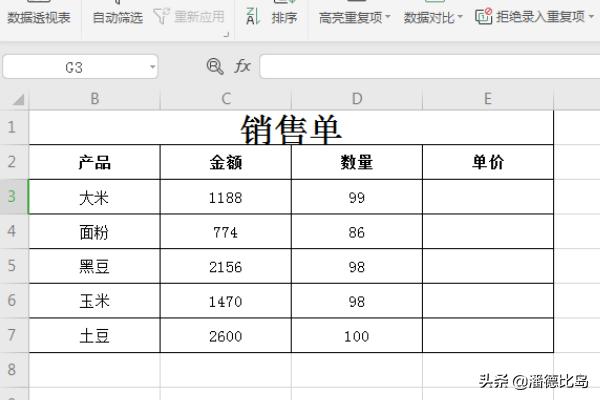
Task: Open the Name Box dropdown arrow
Action: [152, 67]
